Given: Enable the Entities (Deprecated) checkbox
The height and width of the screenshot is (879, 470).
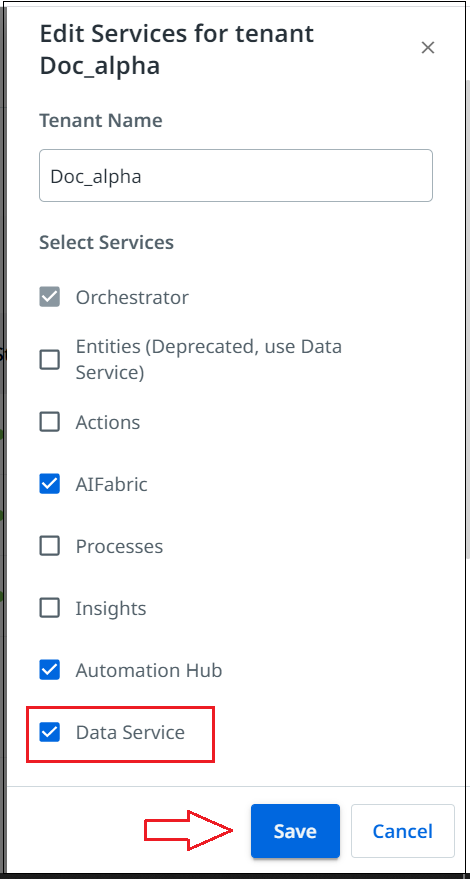Looking at the screenshot, I should (49, 359).
